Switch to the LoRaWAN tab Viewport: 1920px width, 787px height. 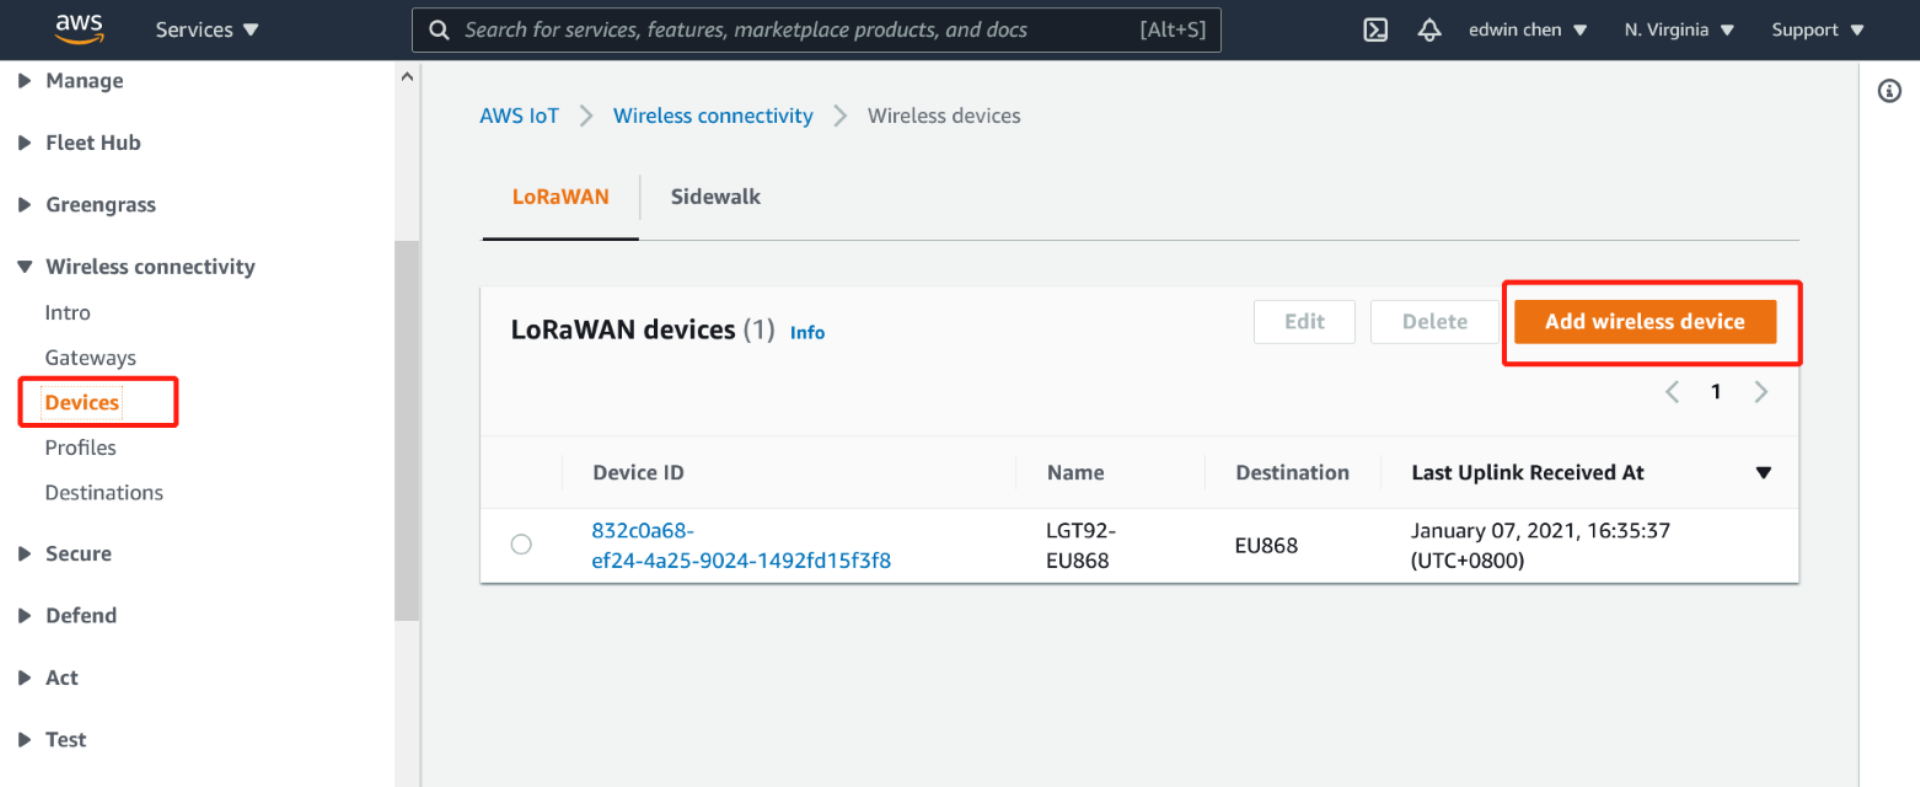[560, 197]
